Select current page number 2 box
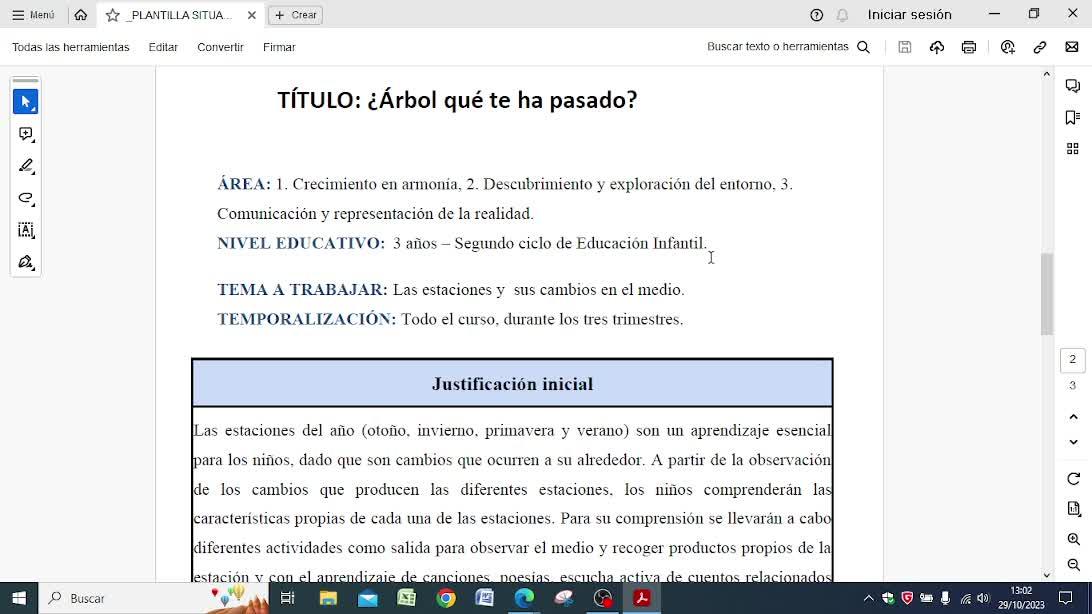This screenshot has height=614, width=1092. pos(1072,360)
